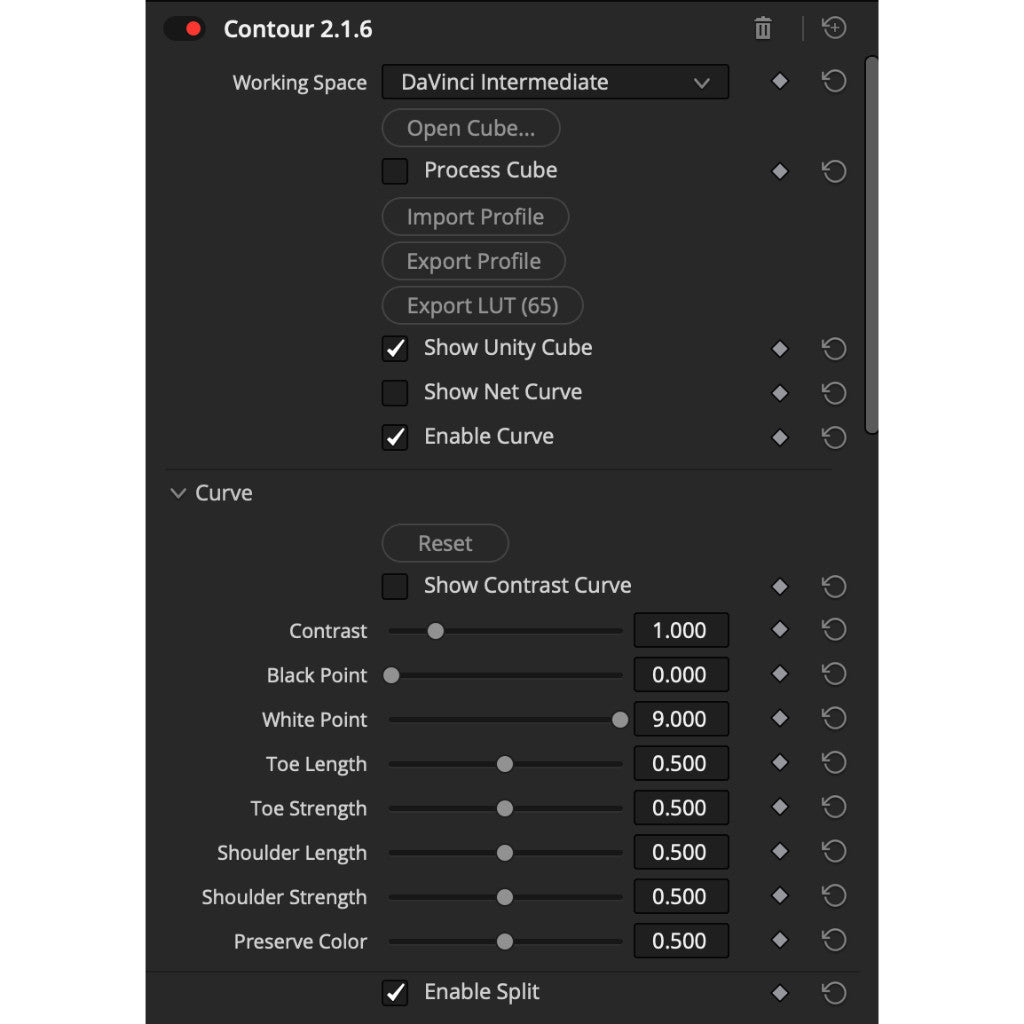Image resolution: width=1024 pixels, height=1024 pixels.
Task: Add keyframe for Toe Length
Action: pyautogui.click(x=780, y=763)
